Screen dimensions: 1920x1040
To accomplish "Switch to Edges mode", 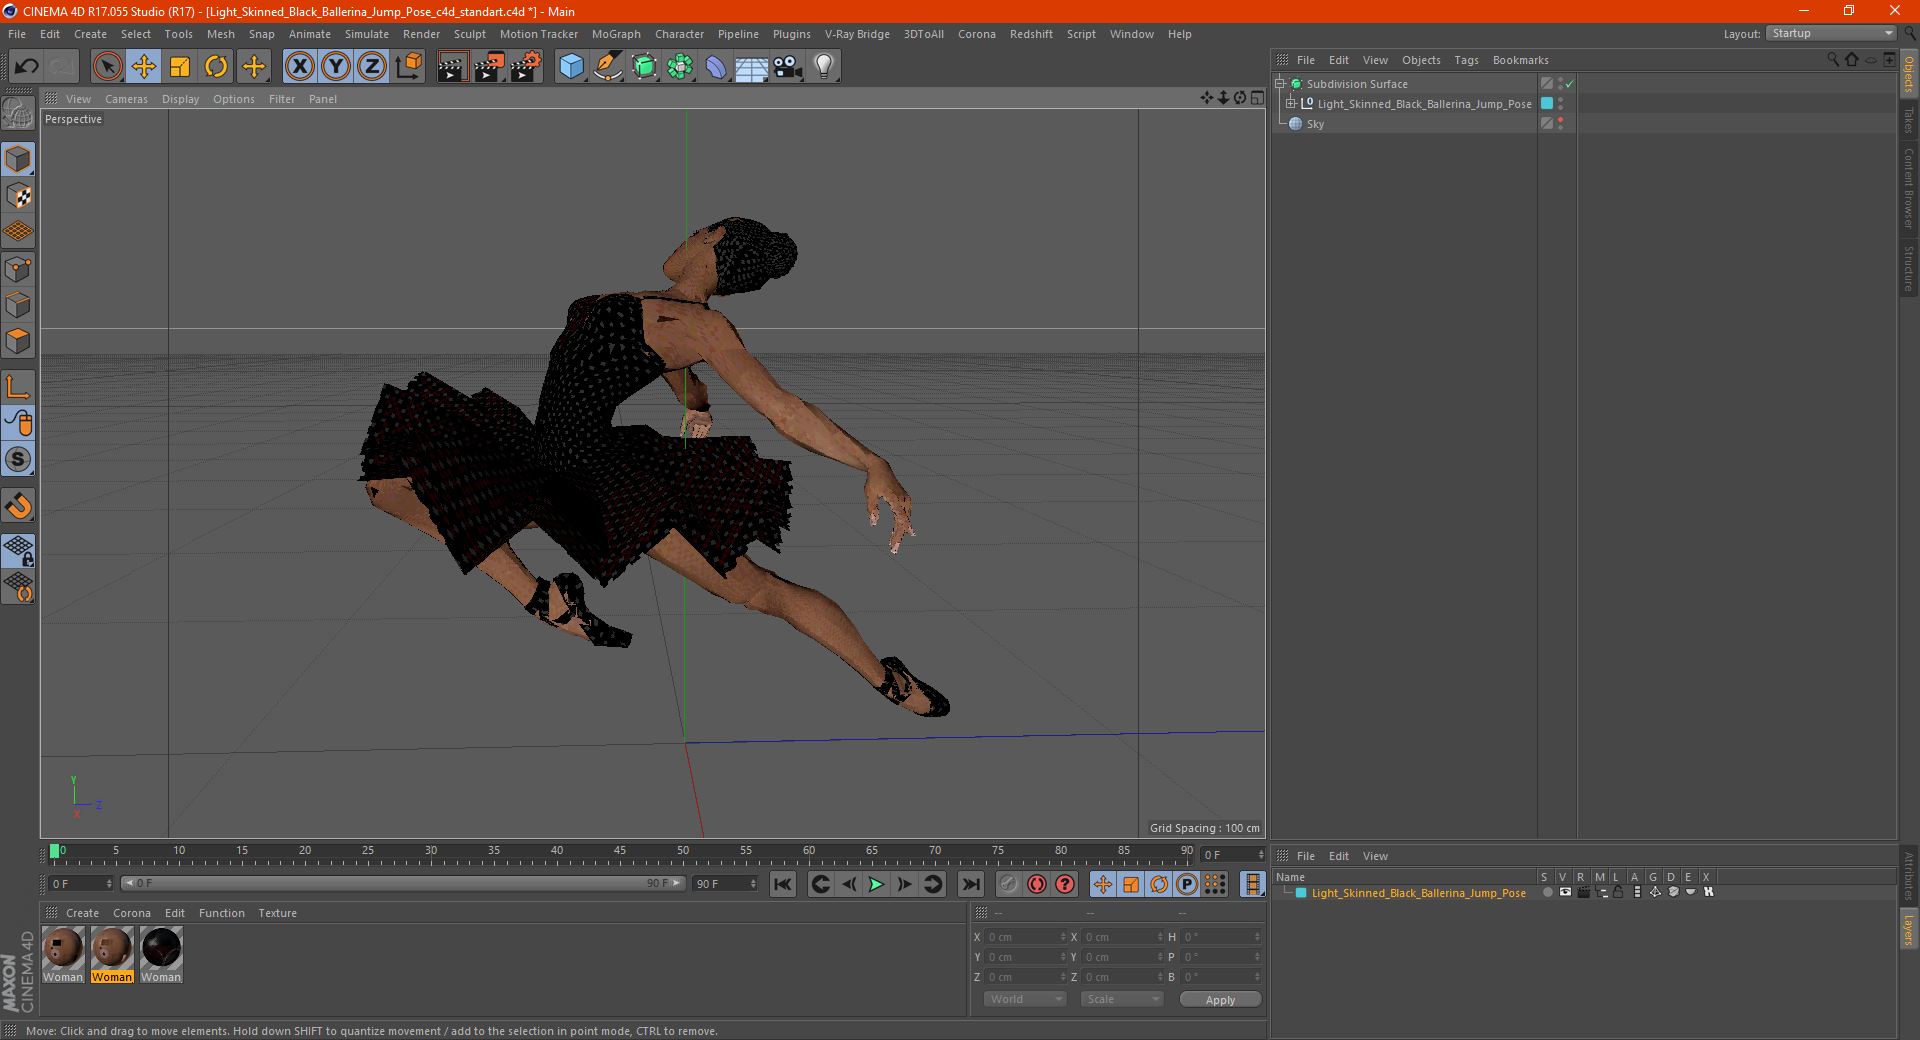I will [x=18, y=305].
